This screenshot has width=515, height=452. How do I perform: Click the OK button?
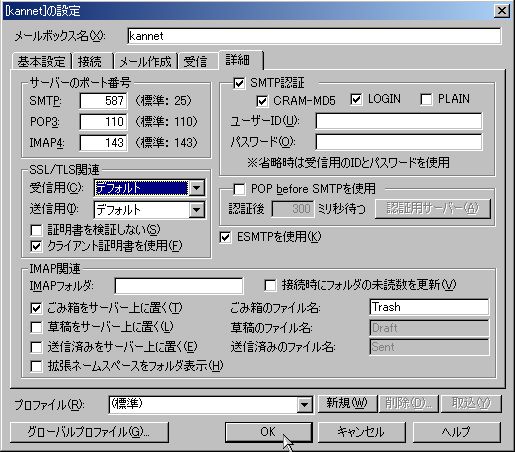point(268,432)
